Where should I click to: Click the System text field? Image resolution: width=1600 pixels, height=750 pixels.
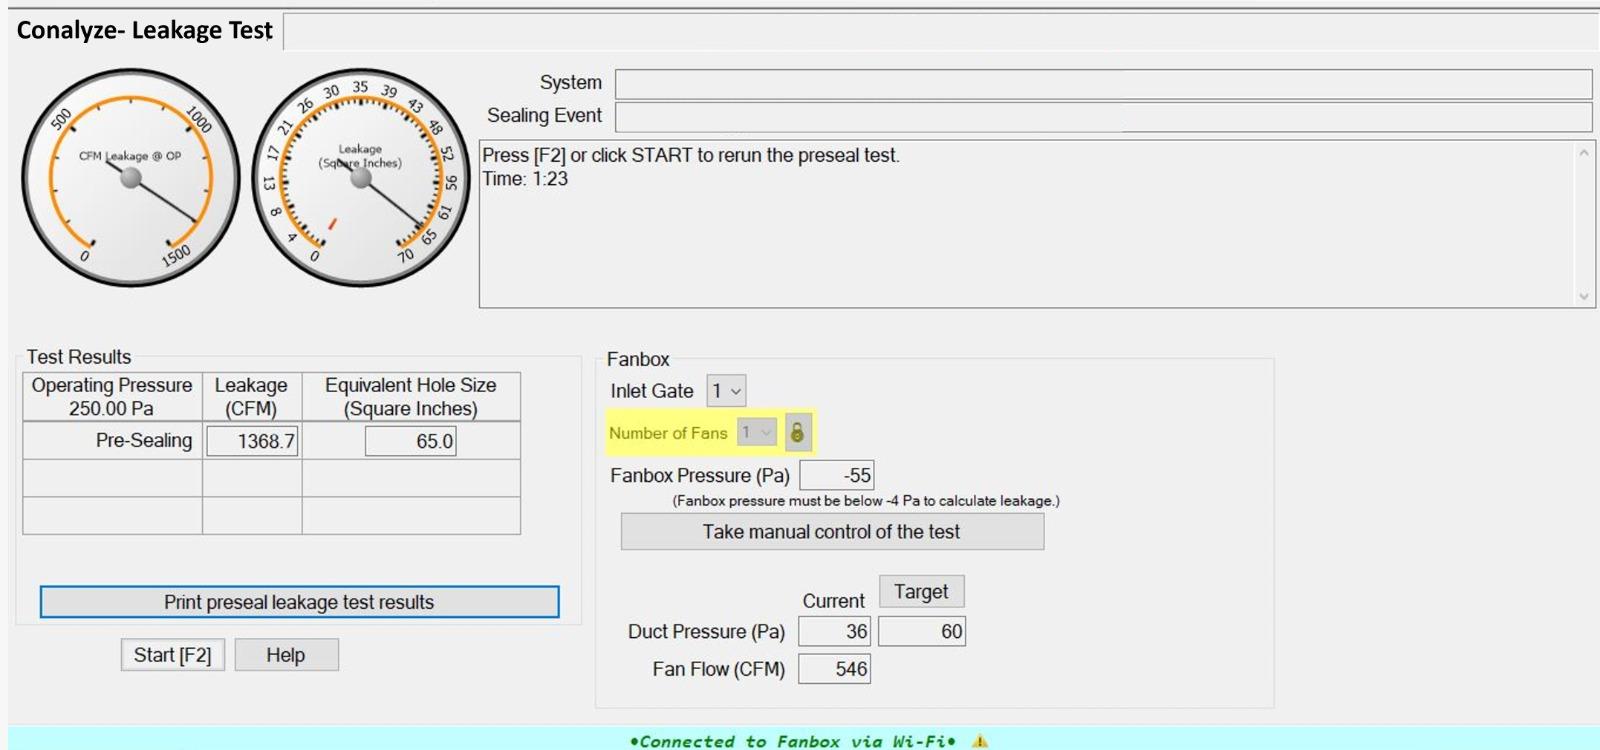click(1102, 84)
